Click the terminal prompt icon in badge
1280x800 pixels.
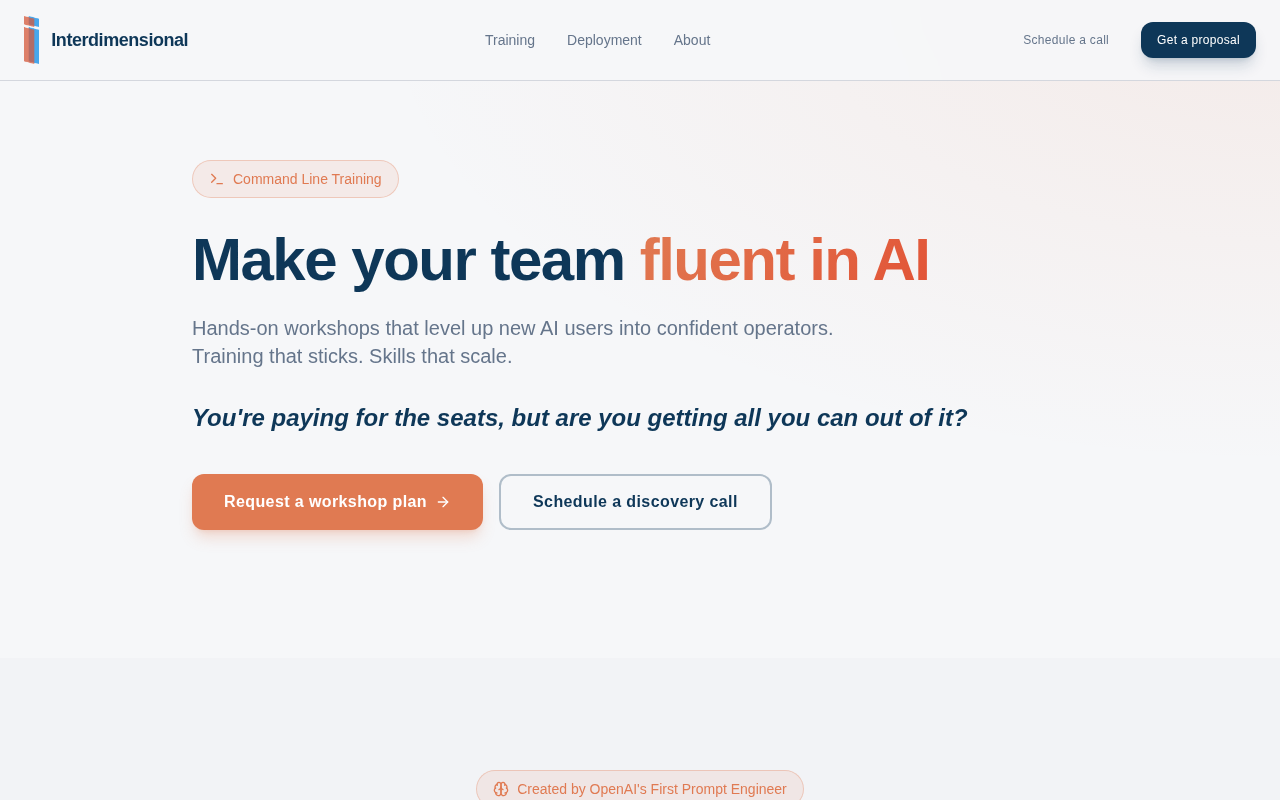(217, 179)
